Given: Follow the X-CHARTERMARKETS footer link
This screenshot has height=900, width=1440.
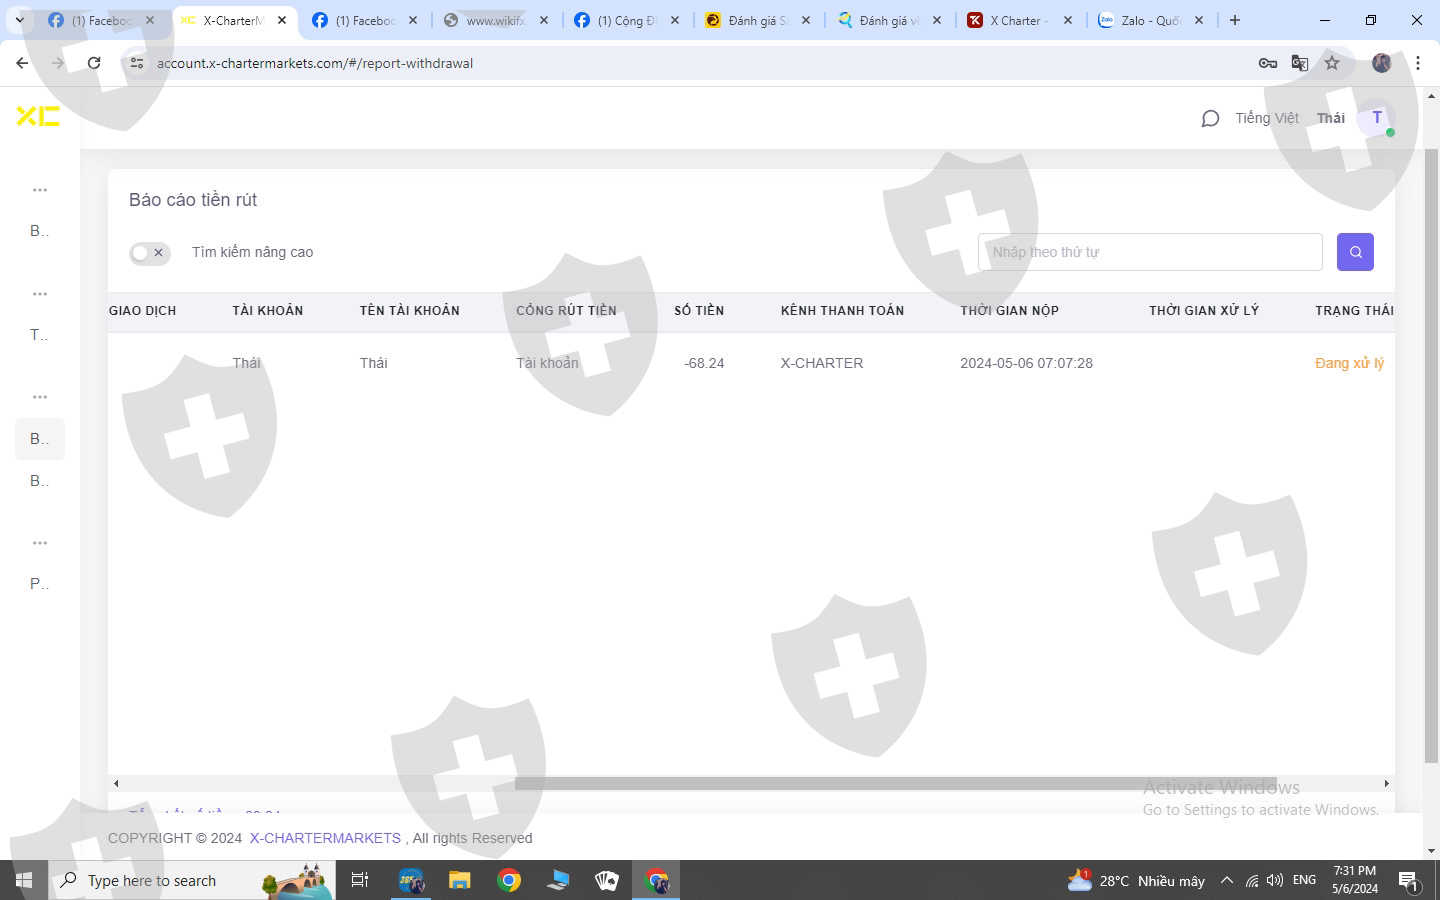Looking at the screenshot, I should point(325,838).
